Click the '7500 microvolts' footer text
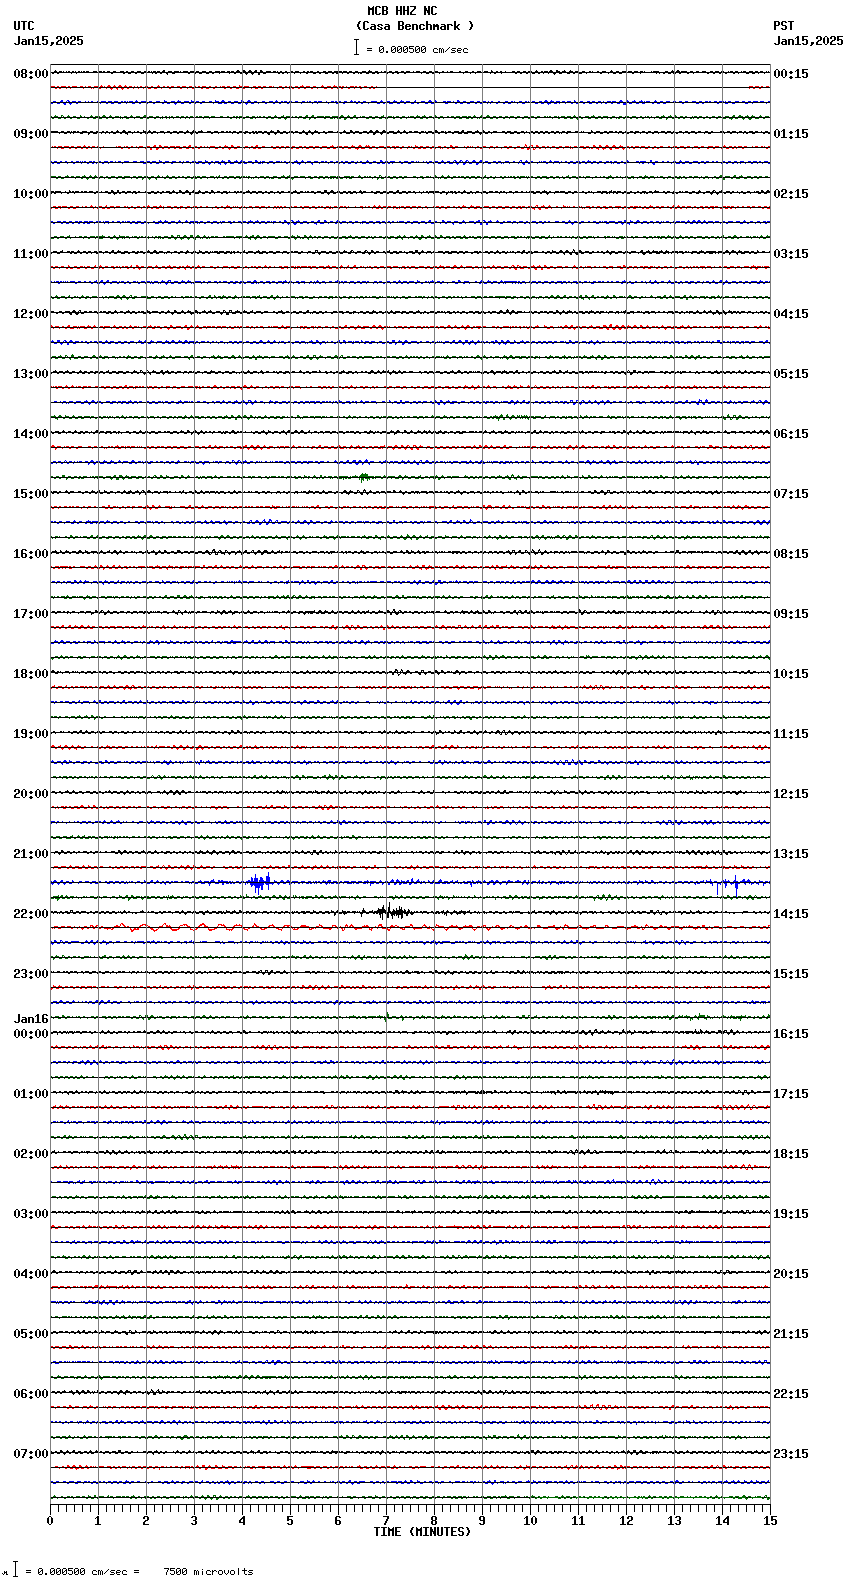 point(209,1572)
